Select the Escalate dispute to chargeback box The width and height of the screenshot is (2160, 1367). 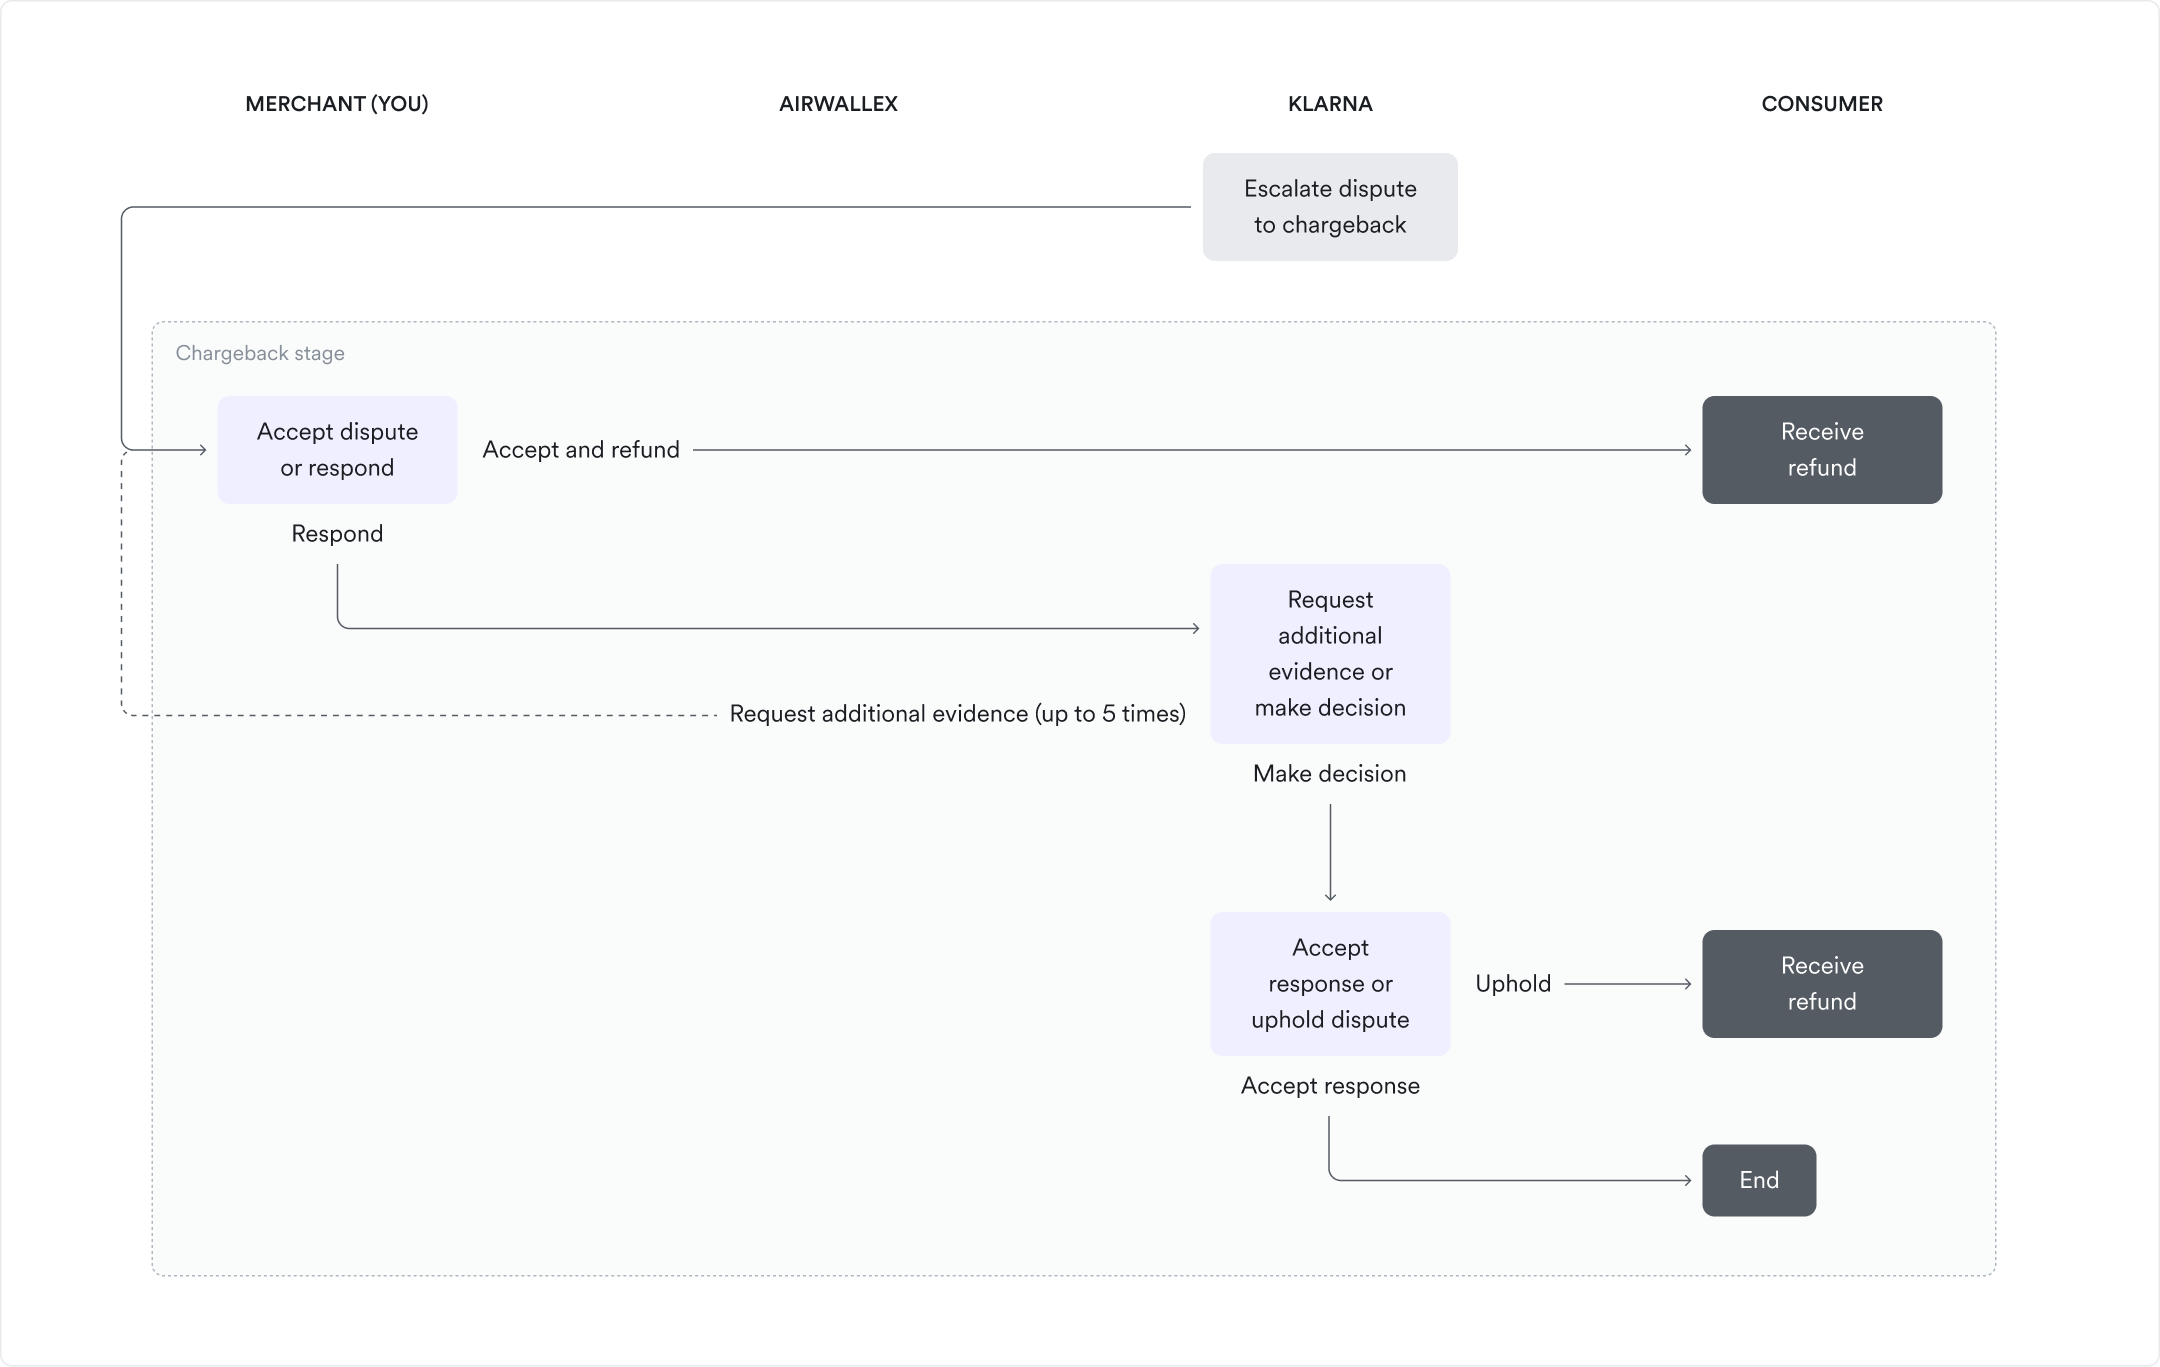pos(1330,207)
